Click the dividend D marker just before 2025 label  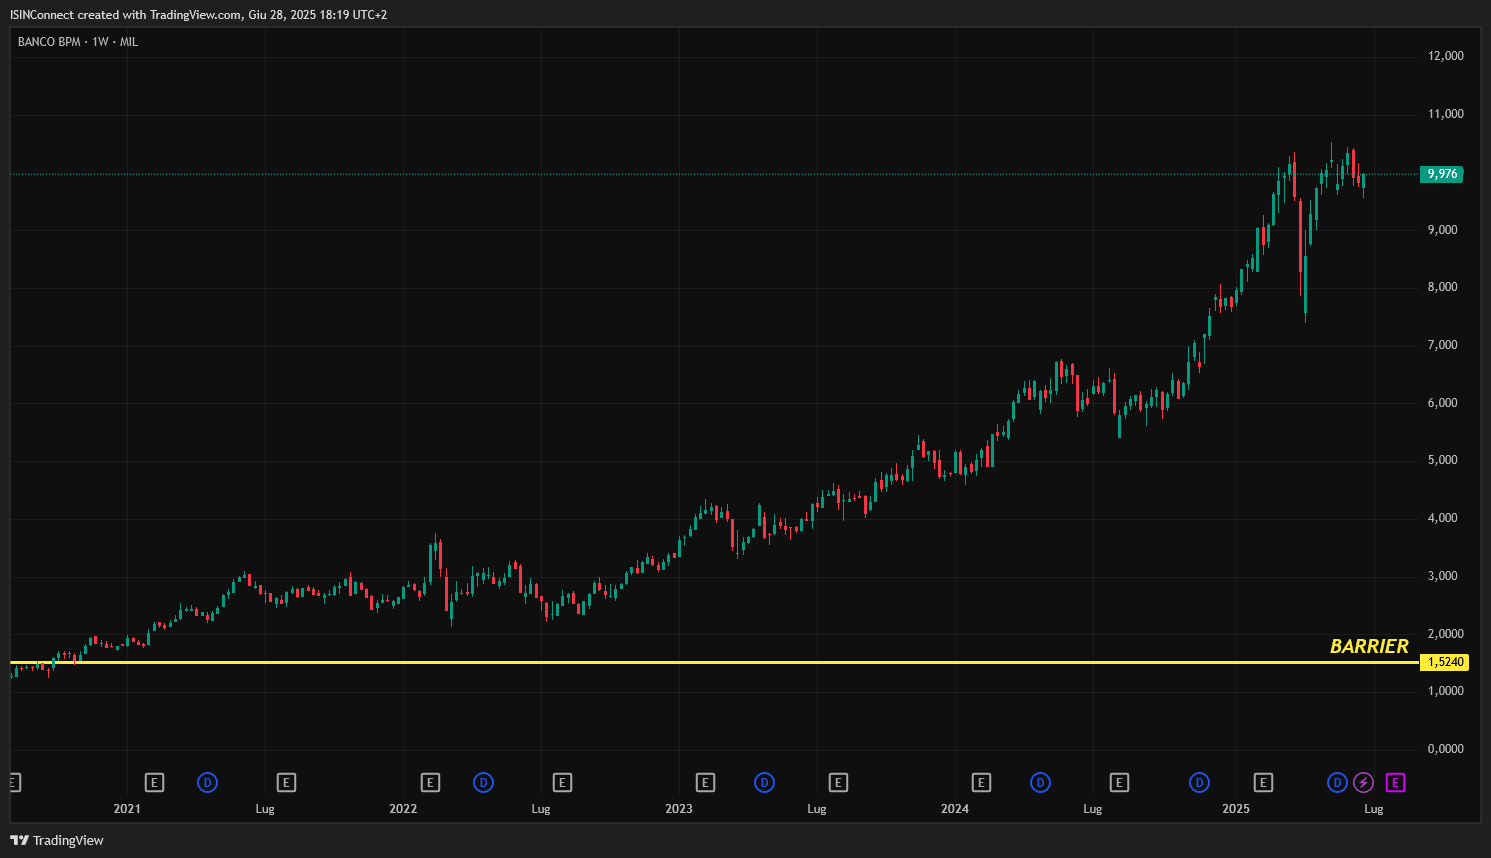[x=1199, y=783]
